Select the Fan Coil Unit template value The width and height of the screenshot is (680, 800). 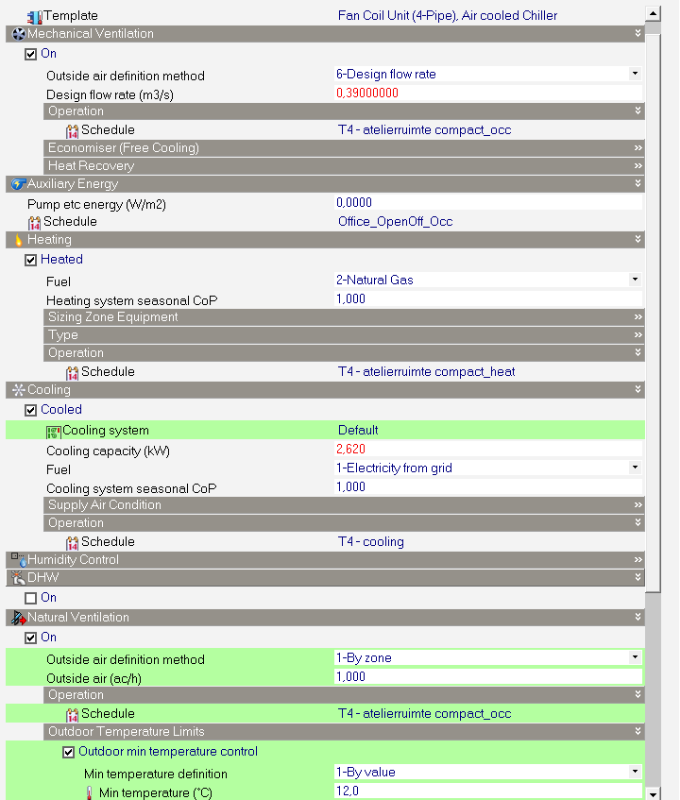click(447, 16)
